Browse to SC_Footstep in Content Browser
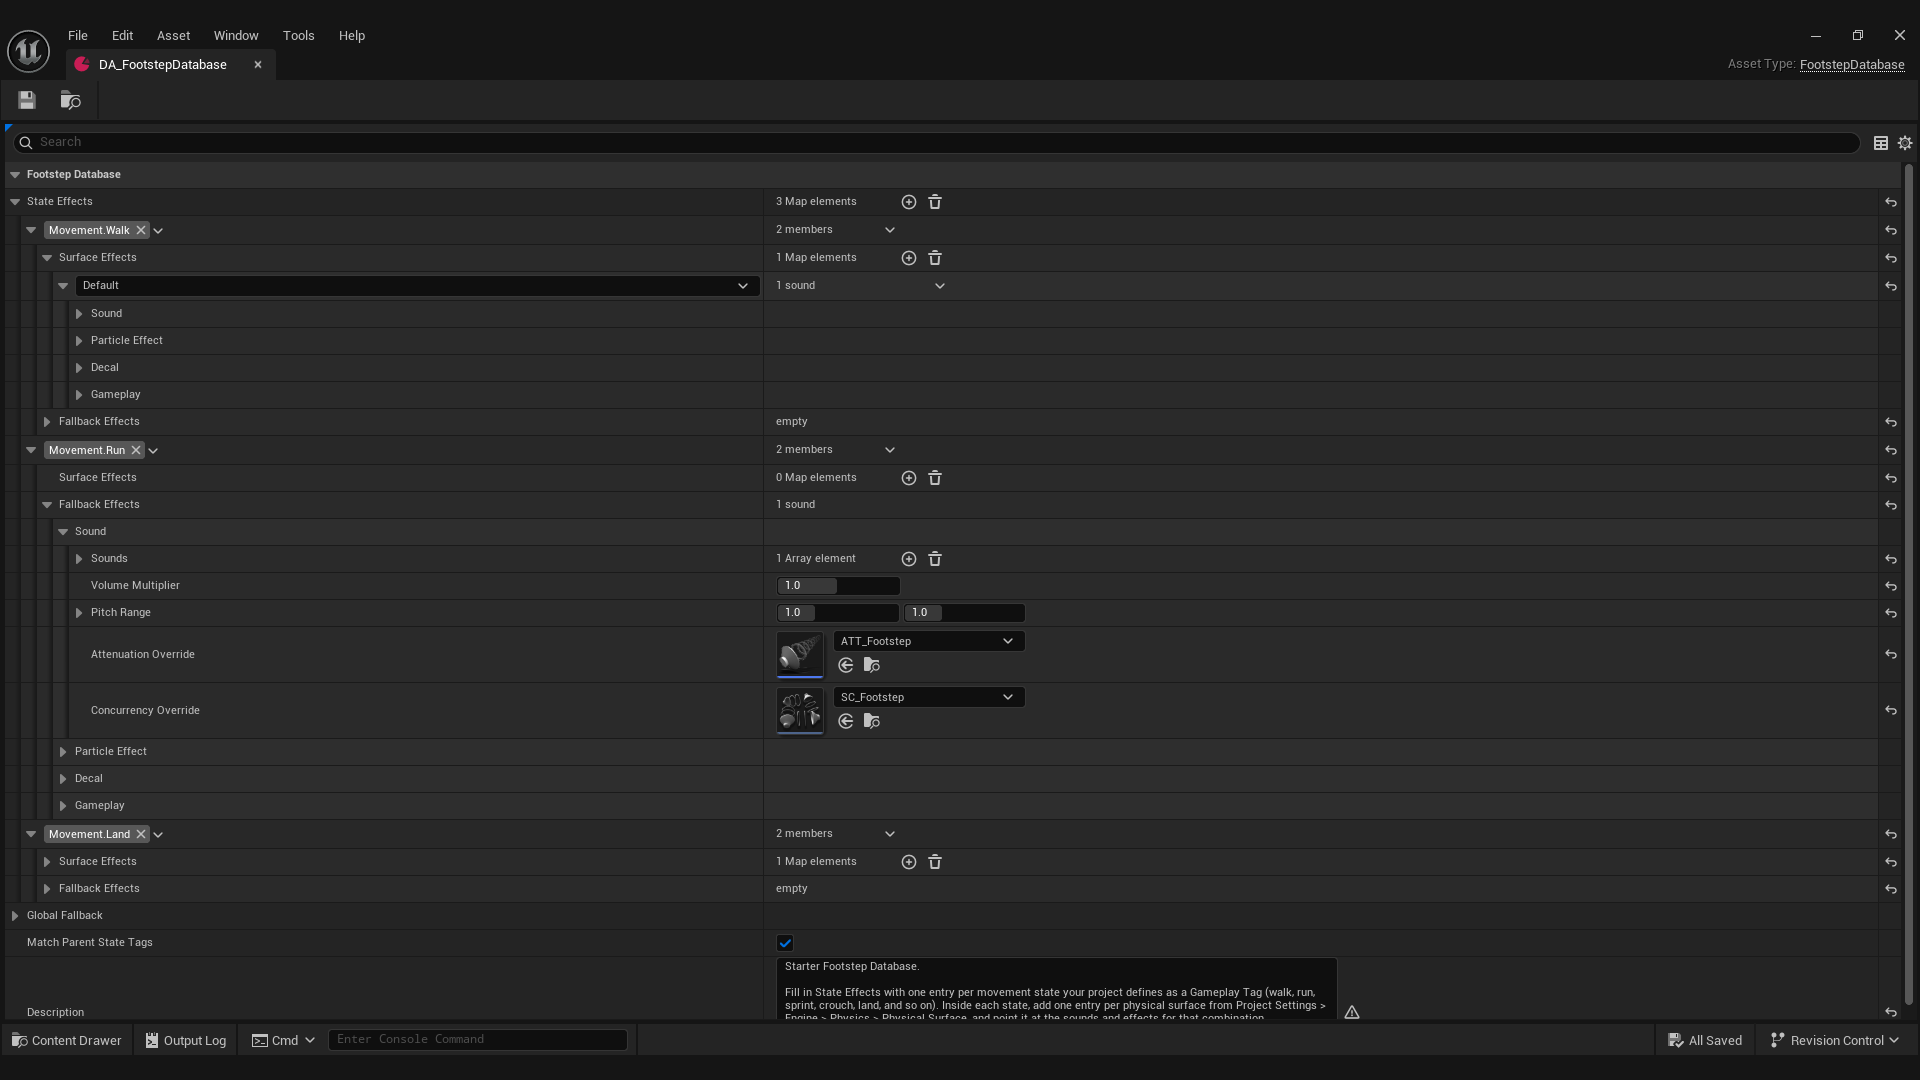 click(872, 721)
